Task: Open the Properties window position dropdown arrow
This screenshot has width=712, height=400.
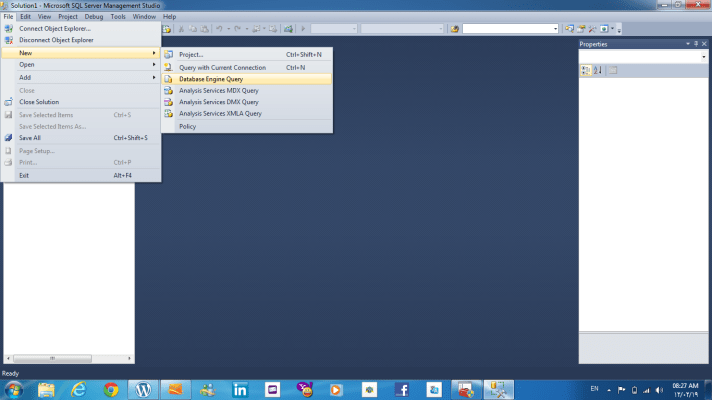Action: 688,45
